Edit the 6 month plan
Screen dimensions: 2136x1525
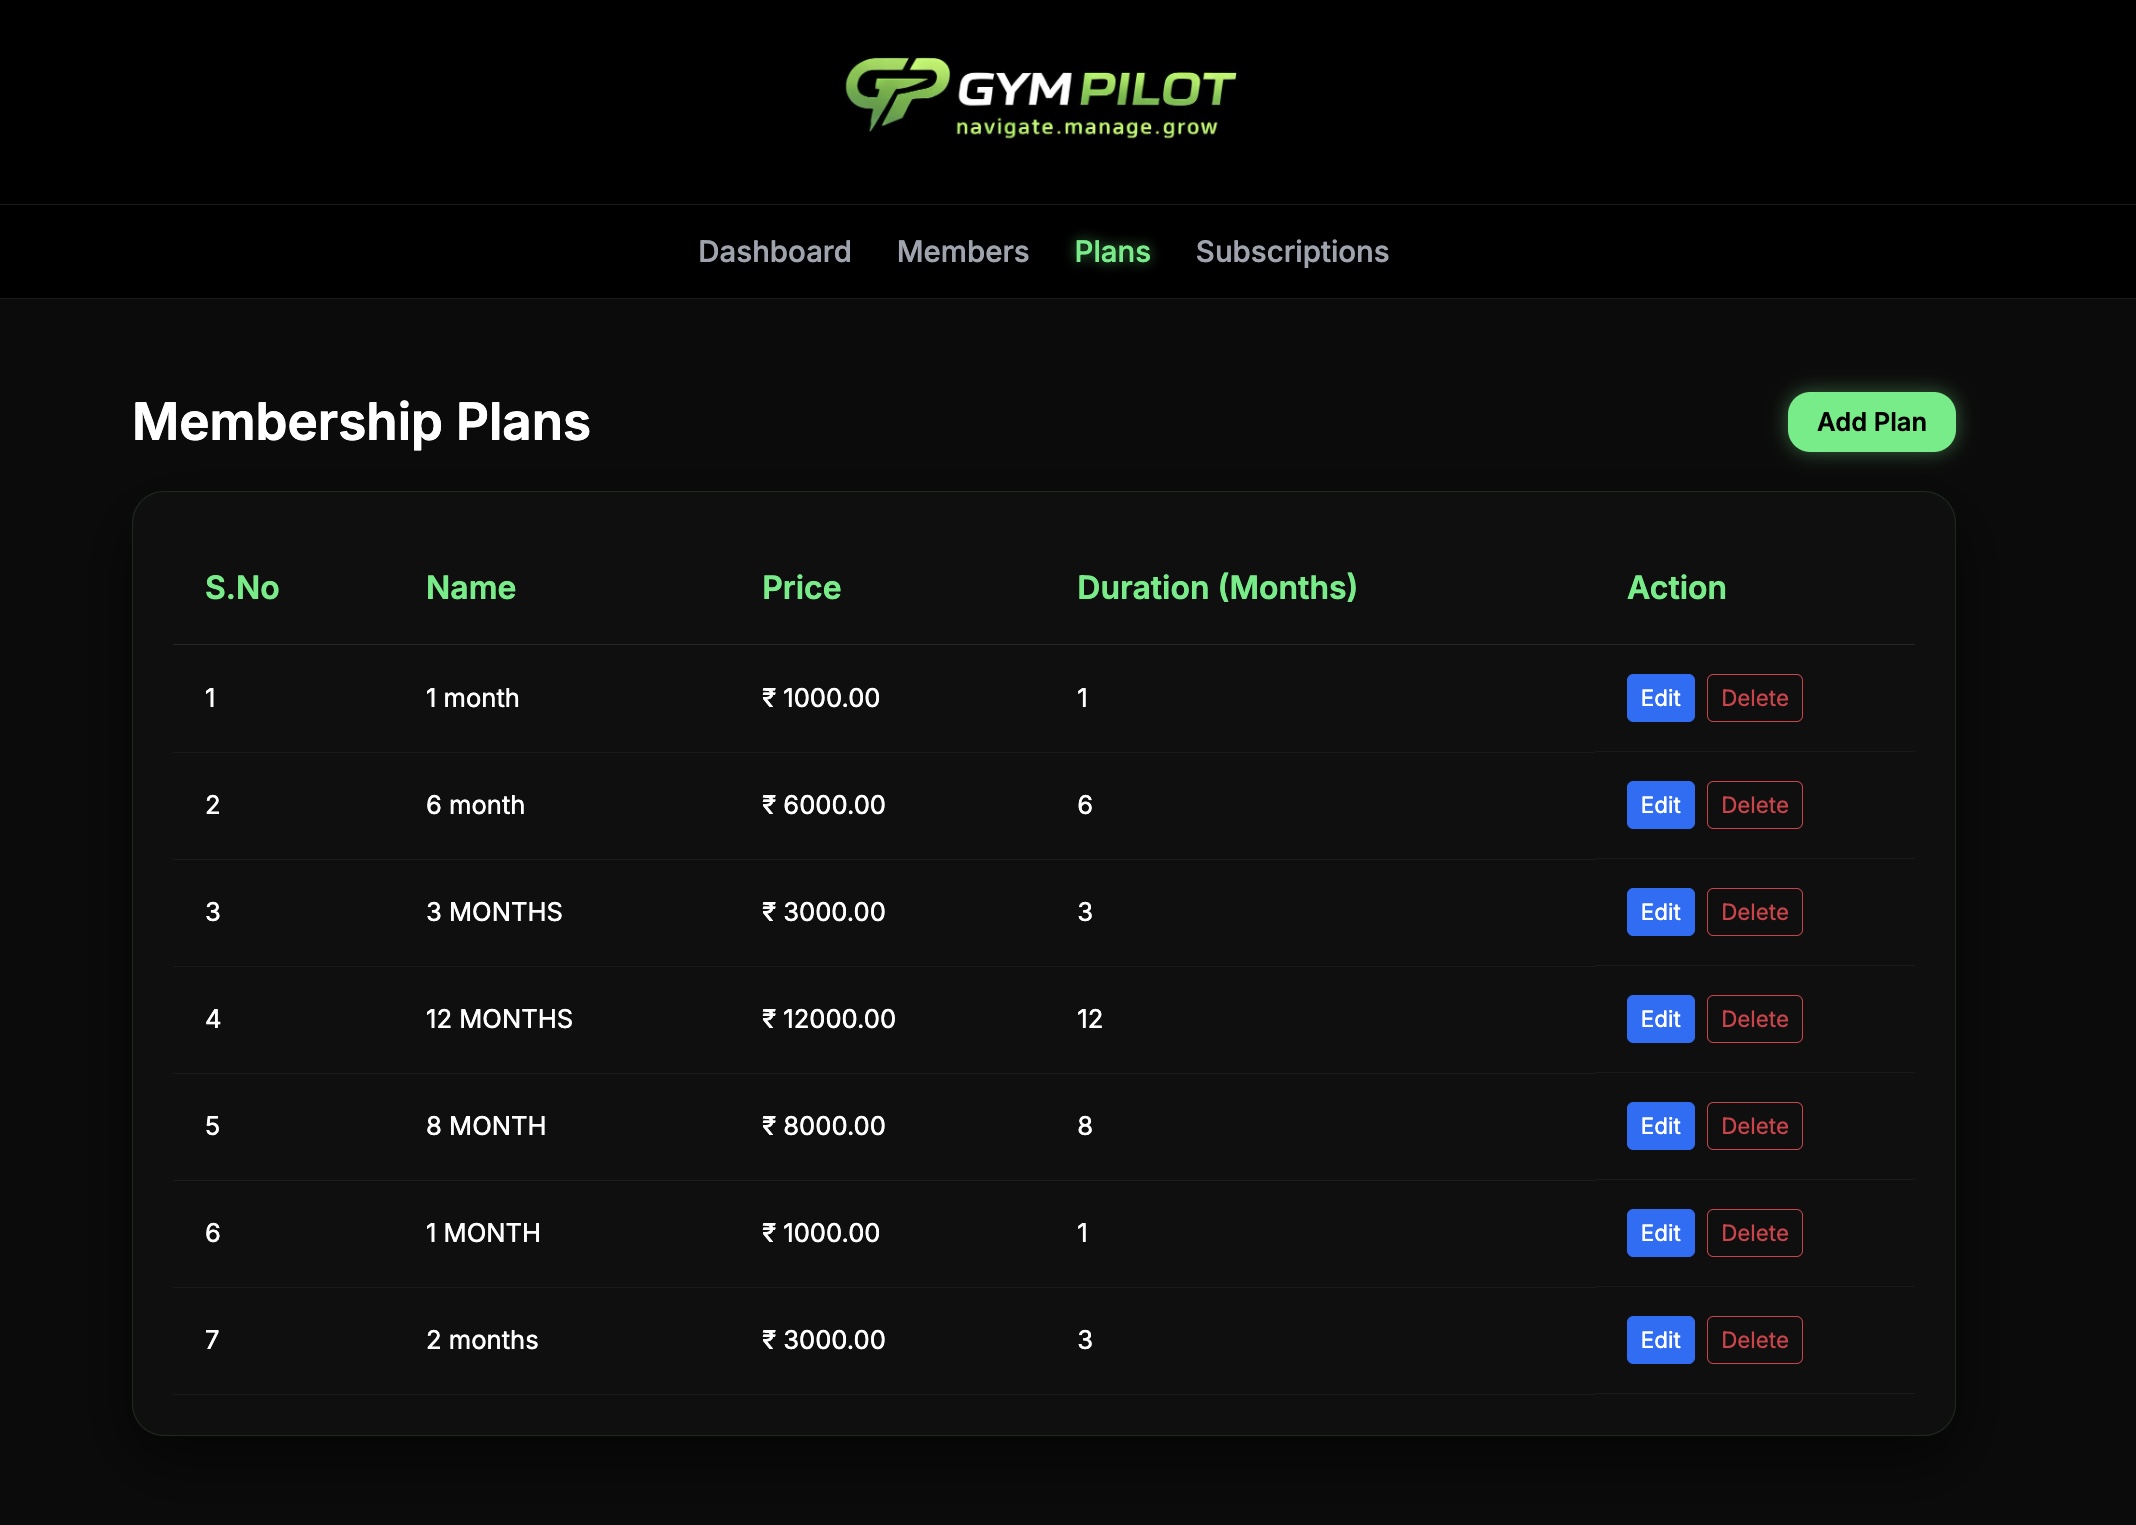pyautogui.click(x=1660, y=805)
